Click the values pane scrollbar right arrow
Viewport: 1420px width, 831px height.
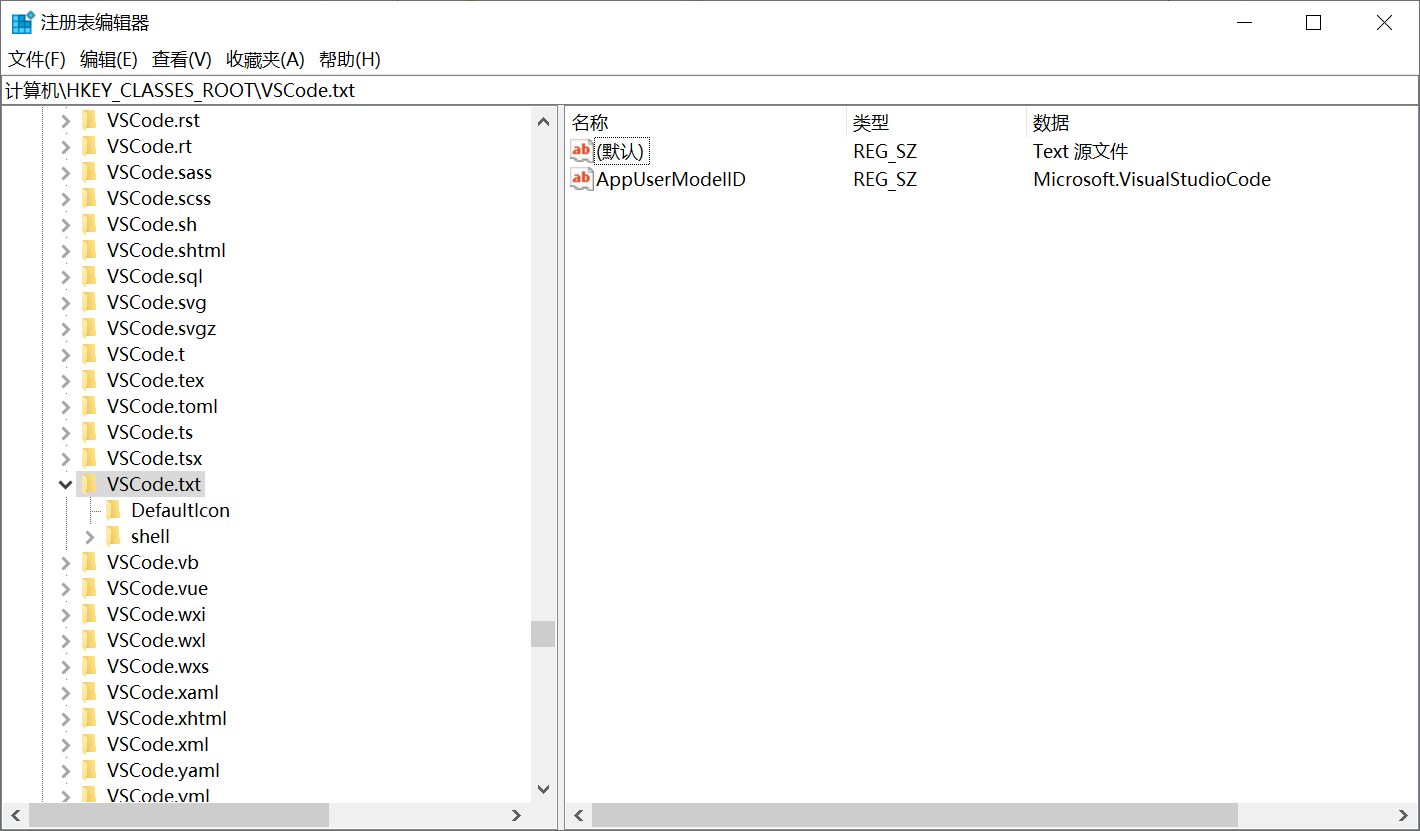[x=1405, y=815]
